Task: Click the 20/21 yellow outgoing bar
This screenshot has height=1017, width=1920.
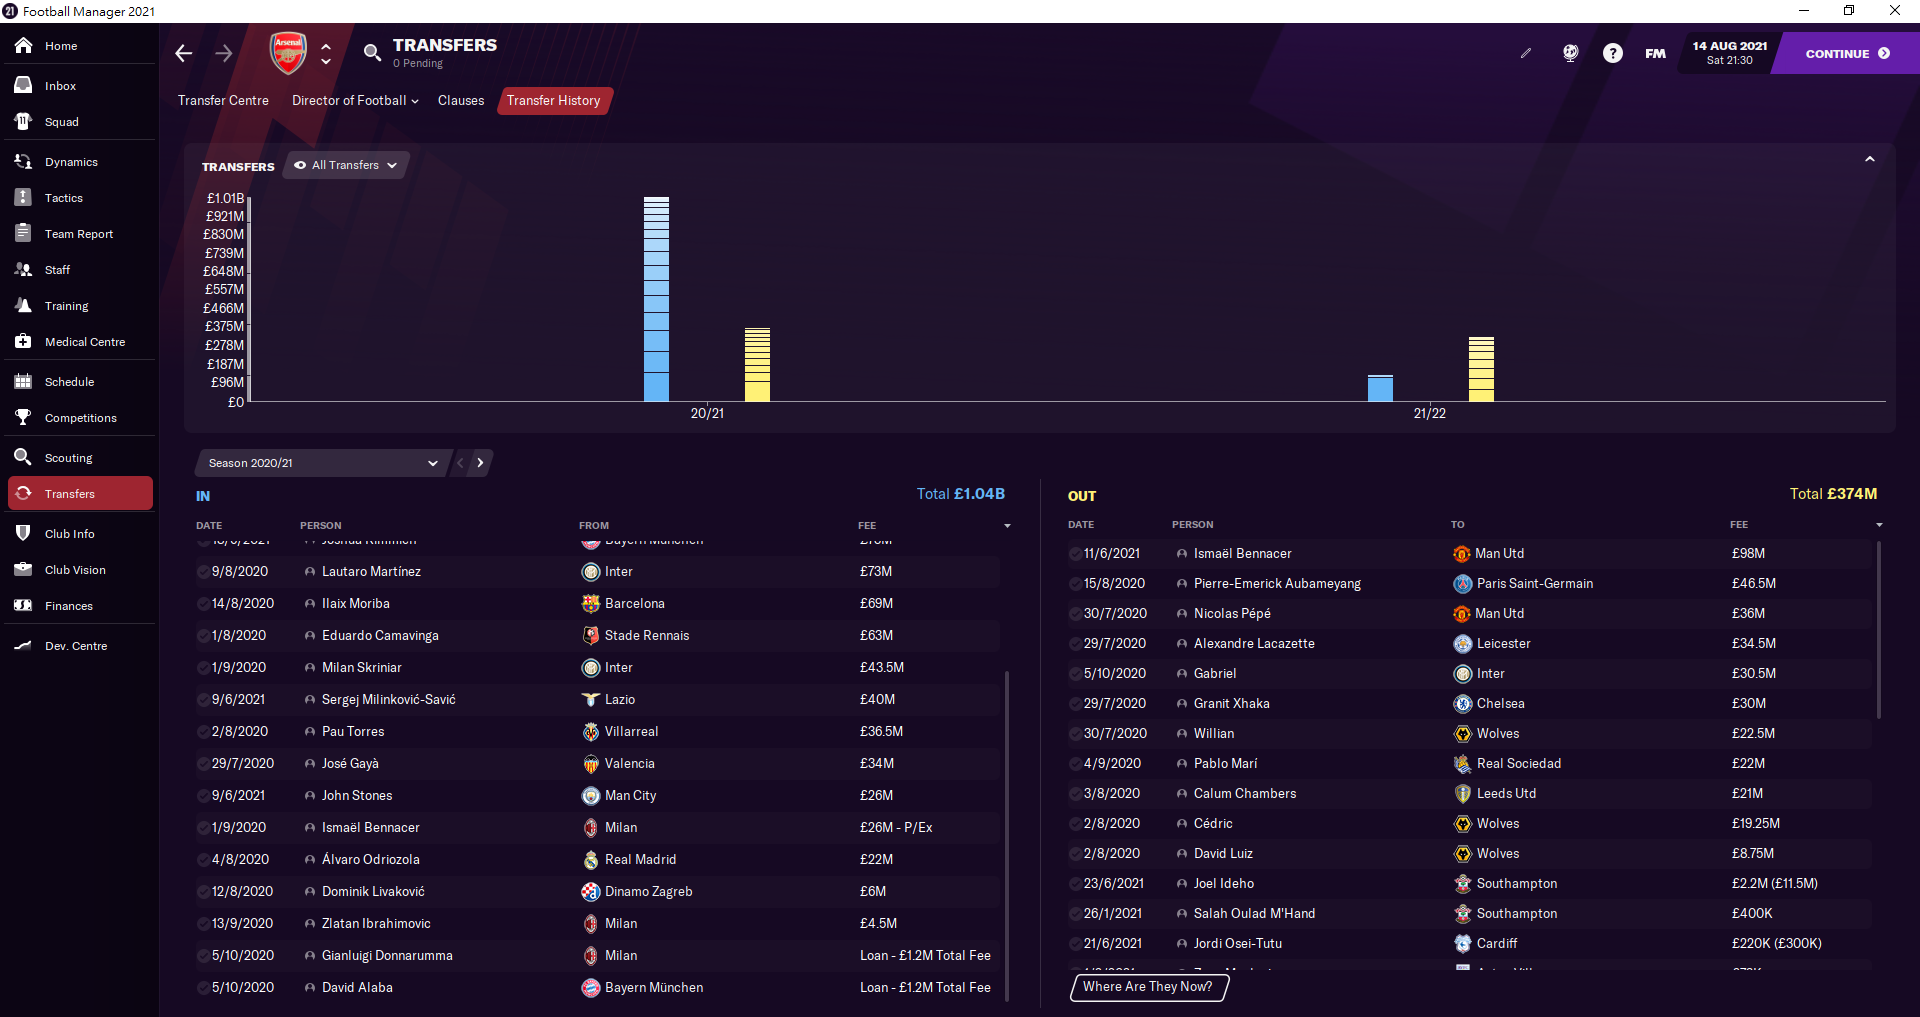Action: pyautogui.click(x=757, y=365)
